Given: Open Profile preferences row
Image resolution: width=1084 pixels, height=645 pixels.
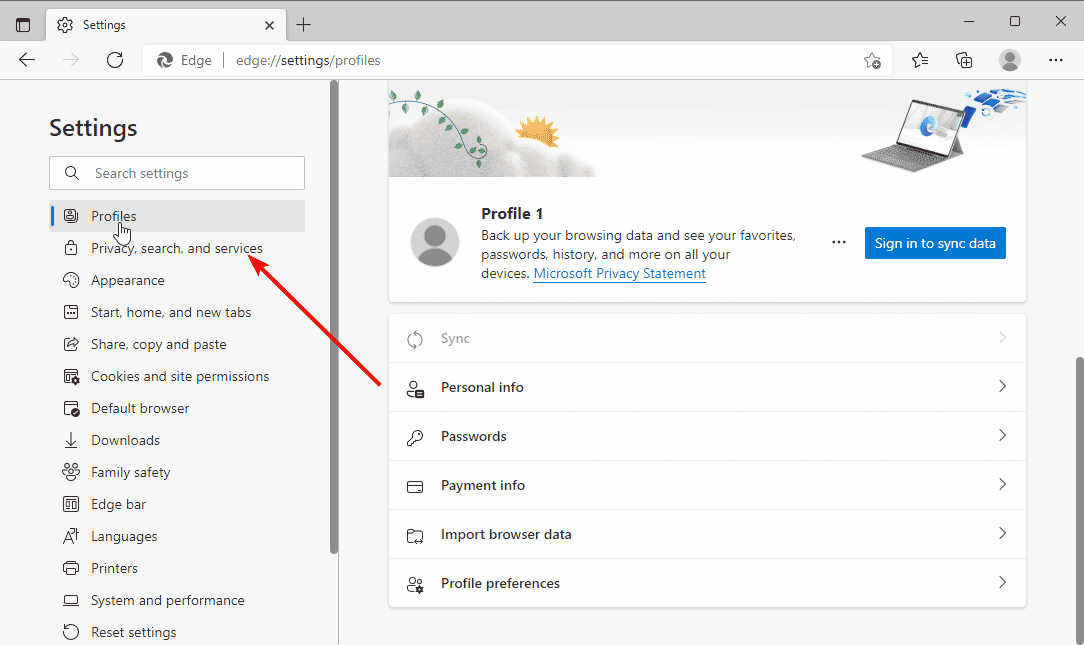Looking at the screenshot, I should pos(707,583).
